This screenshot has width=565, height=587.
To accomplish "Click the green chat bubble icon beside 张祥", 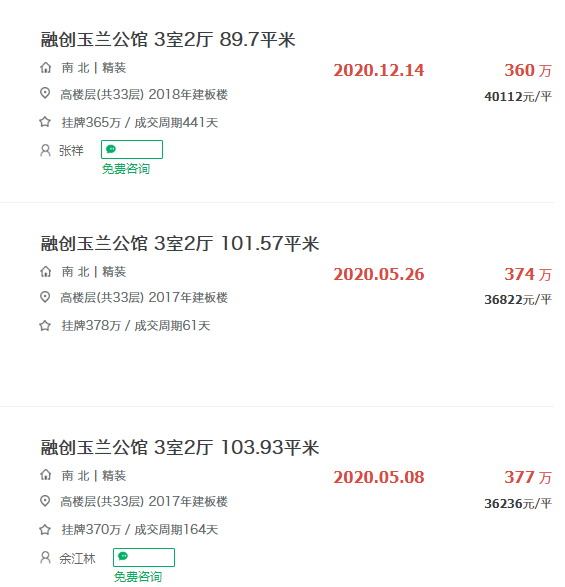I will pyautogui.click(x=111, y=149).
